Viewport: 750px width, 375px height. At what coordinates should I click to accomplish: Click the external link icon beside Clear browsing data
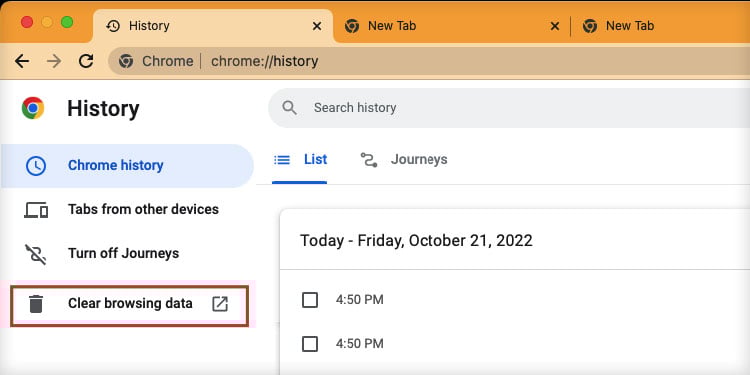click(220, 304)
